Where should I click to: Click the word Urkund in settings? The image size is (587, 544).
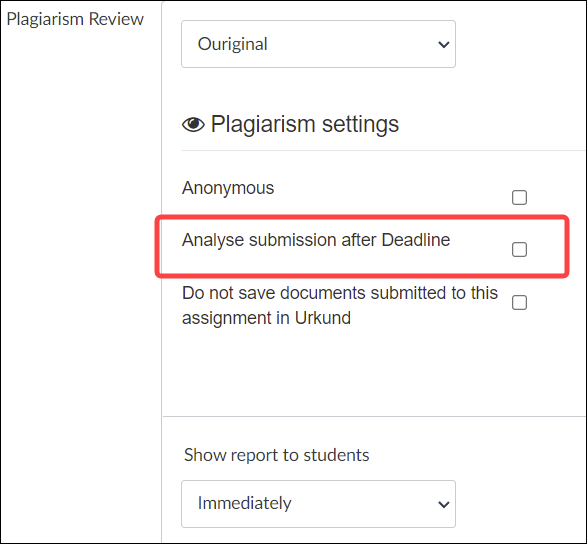tap(323, 318)
